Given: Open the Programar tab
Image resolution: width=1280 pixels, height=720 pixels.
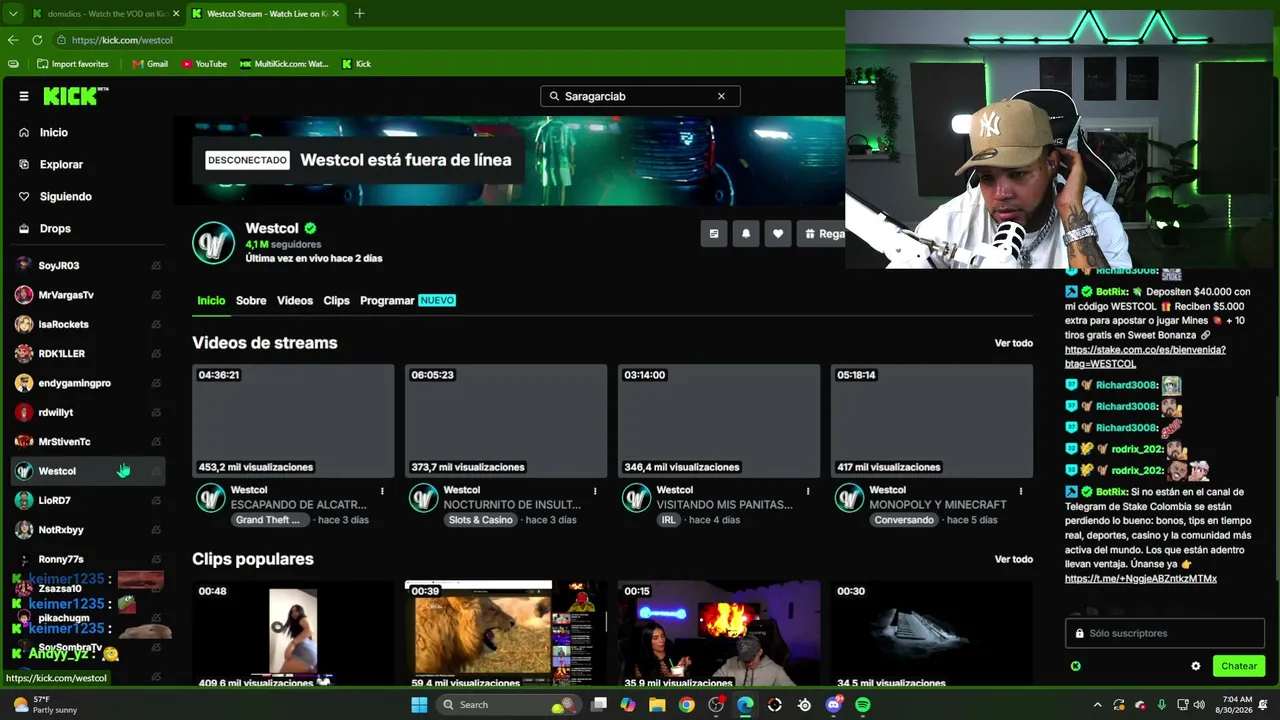Looking at the screenshot, I should coord(407,300).
